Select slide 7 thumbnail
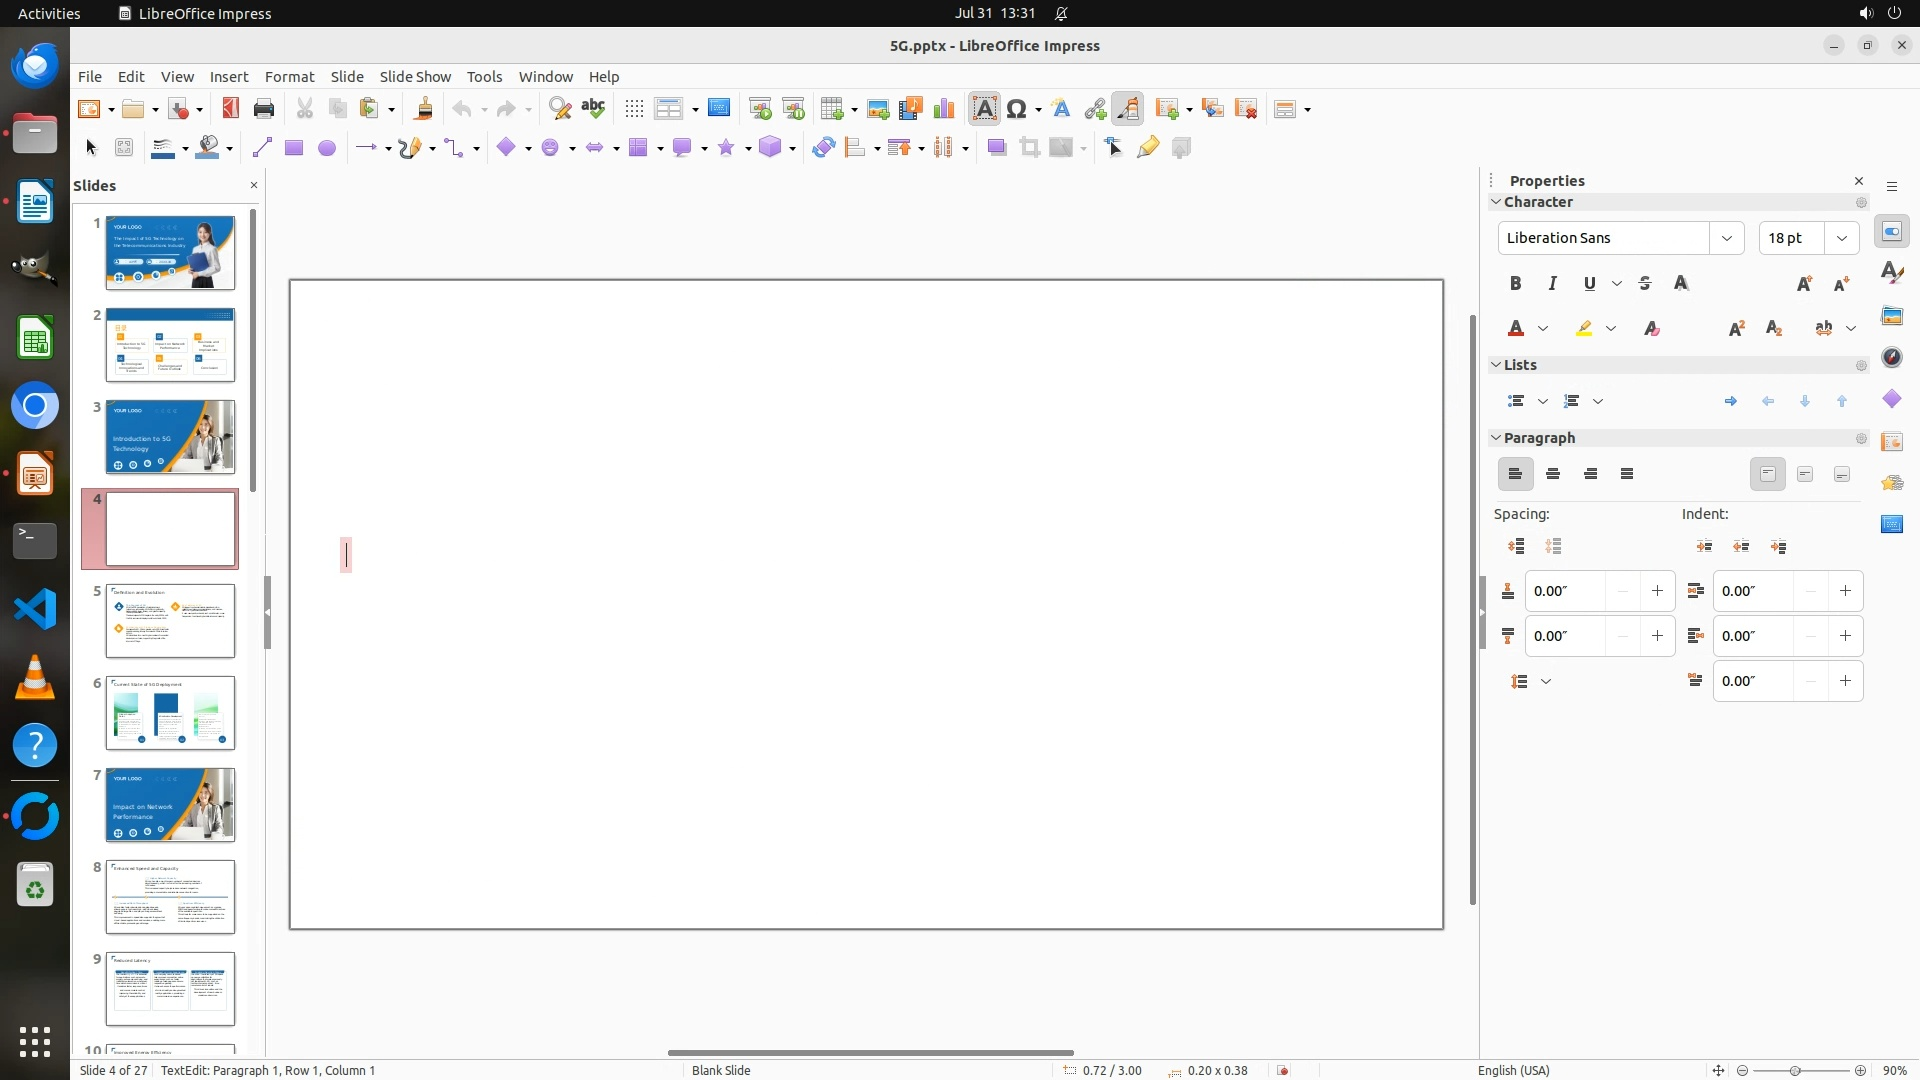1920x1080 pixels. coord(170,805)
